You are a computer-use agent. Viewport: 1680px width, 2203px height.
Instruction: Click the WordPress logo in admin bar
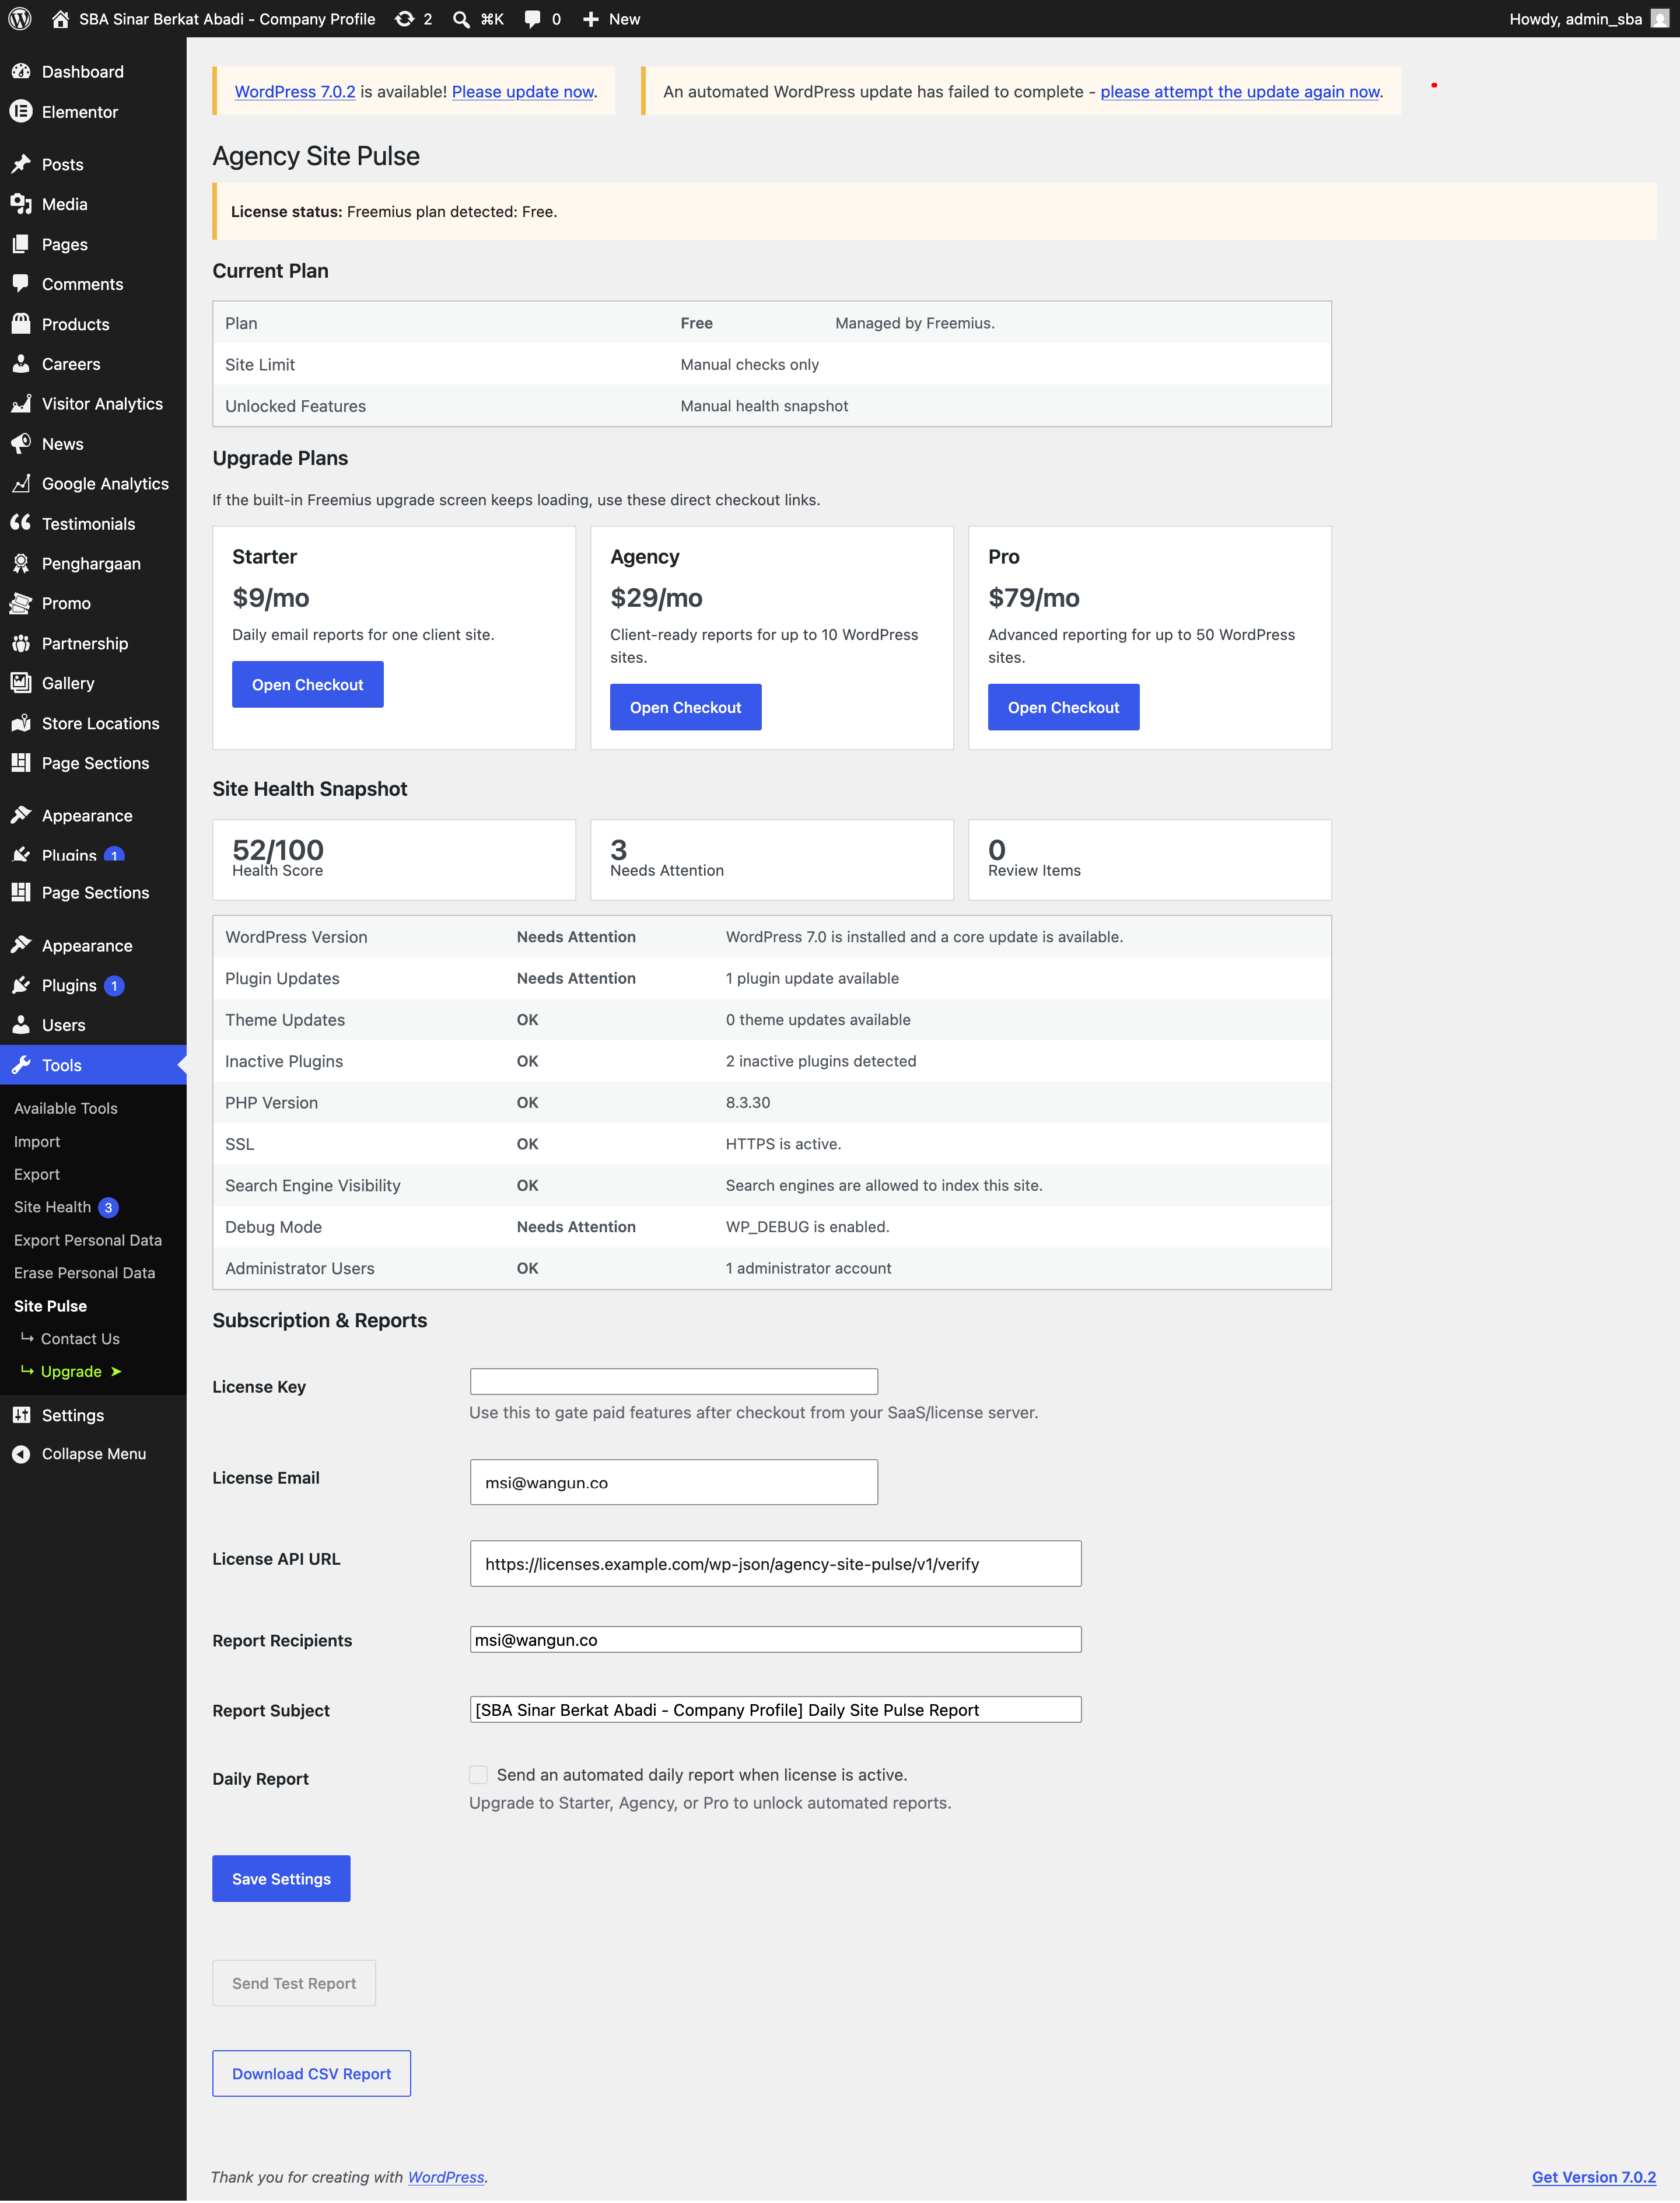coord(20,19)
